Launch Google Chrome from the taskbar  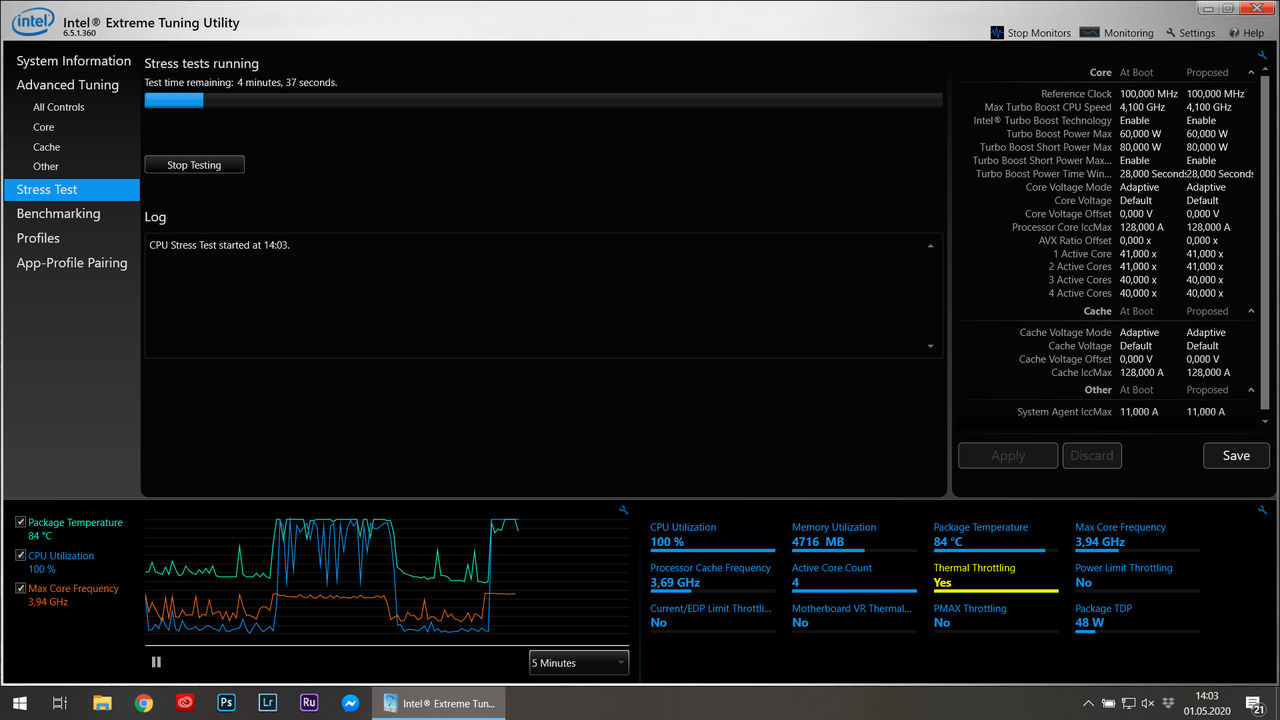(x=143, y=702)
